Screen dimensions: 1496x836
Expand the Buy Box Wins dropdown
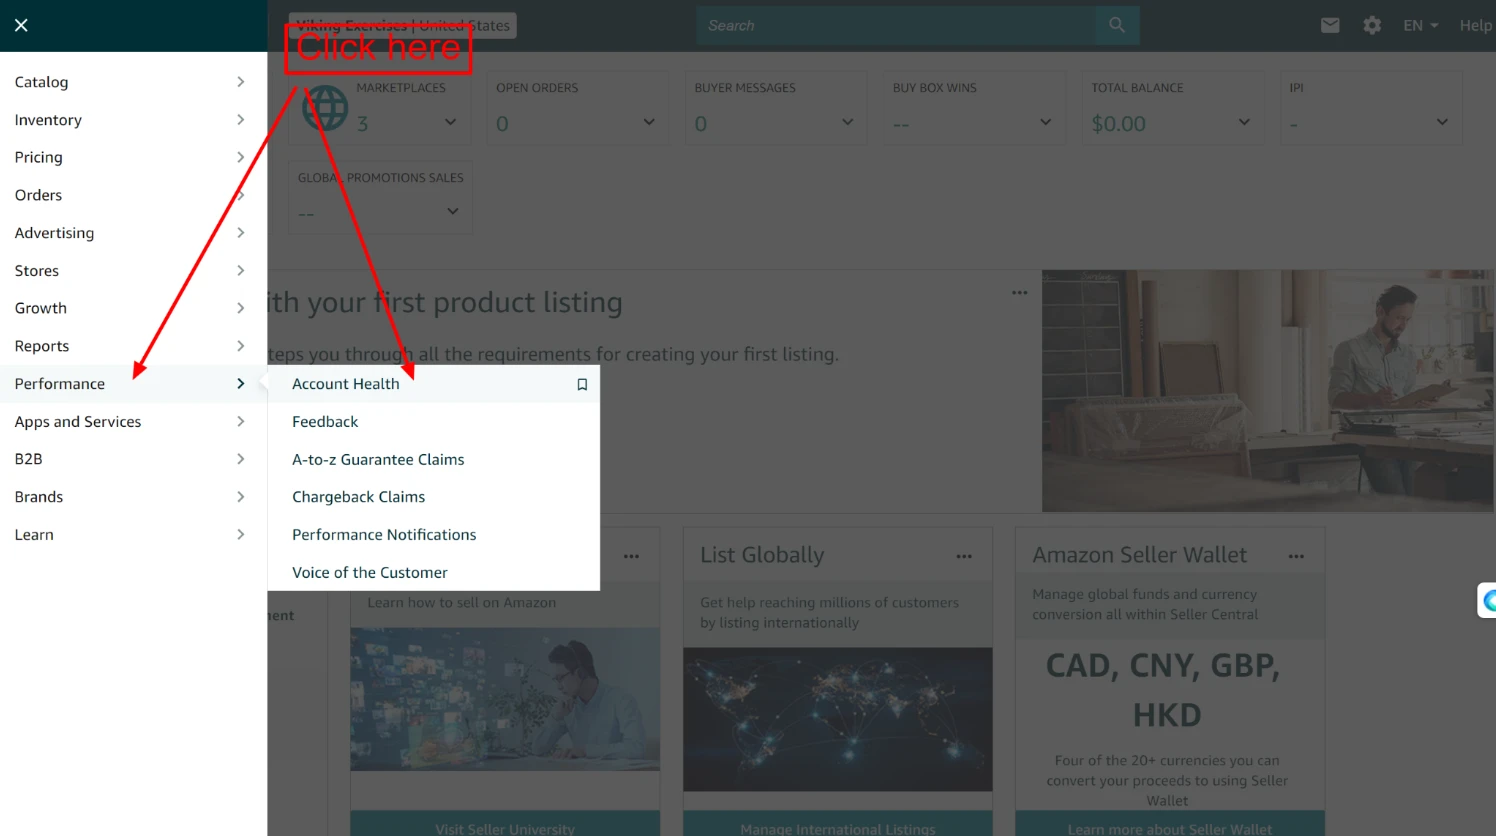pos(1045,122)
